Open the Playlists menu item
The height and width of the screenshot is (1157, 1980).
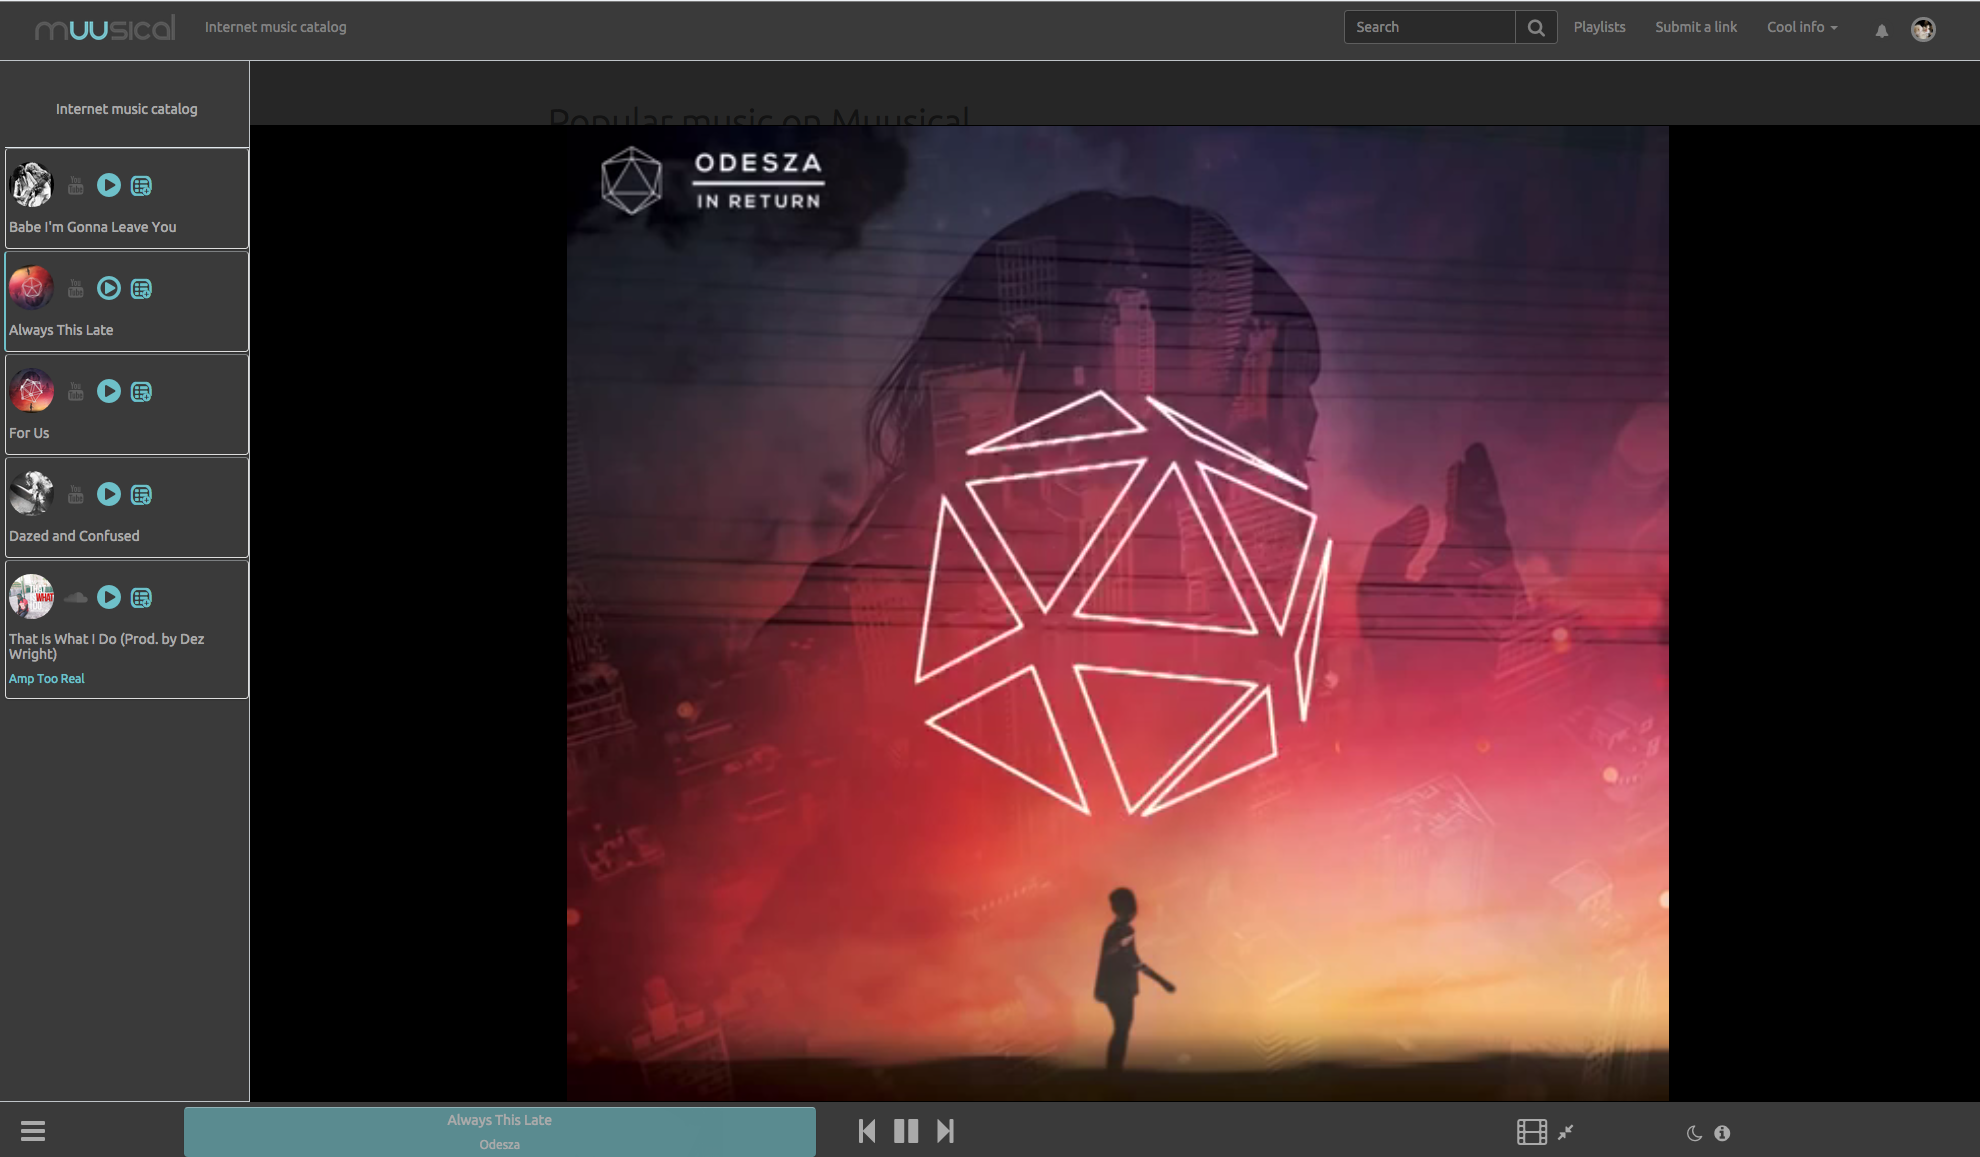pos(1599,27)
